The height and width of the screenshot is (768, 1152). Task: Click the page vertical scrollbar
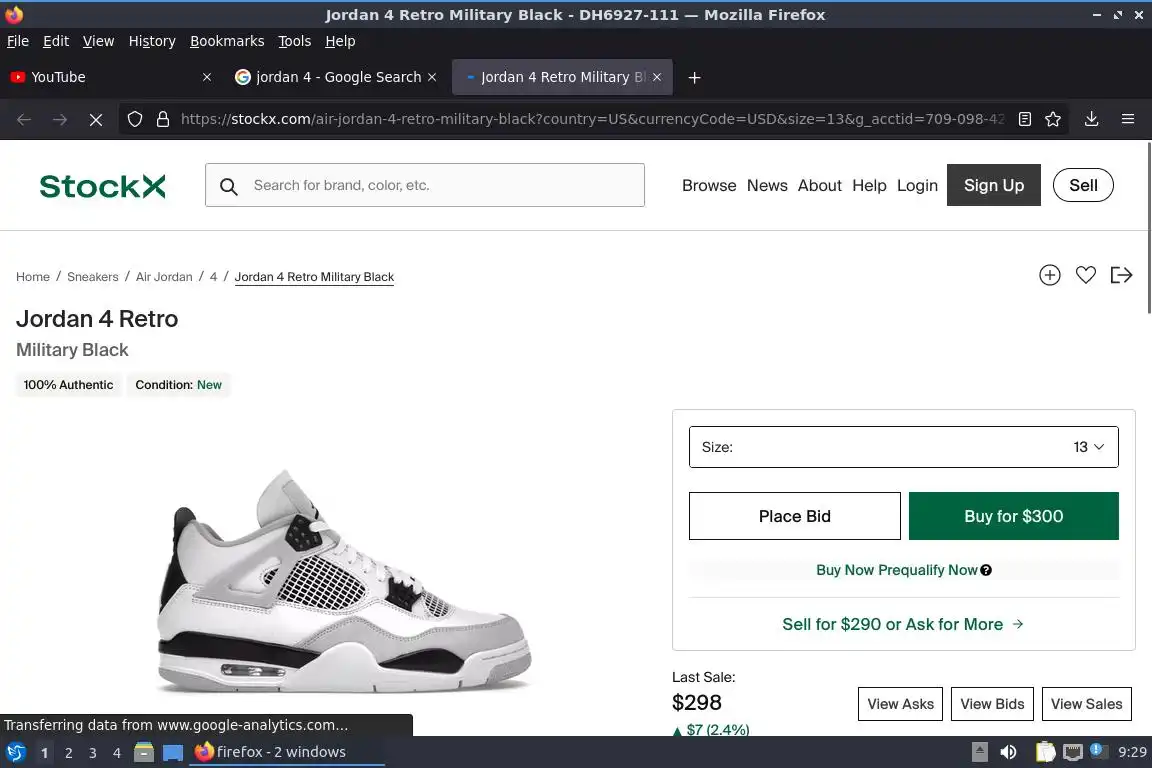(1148, 228)
